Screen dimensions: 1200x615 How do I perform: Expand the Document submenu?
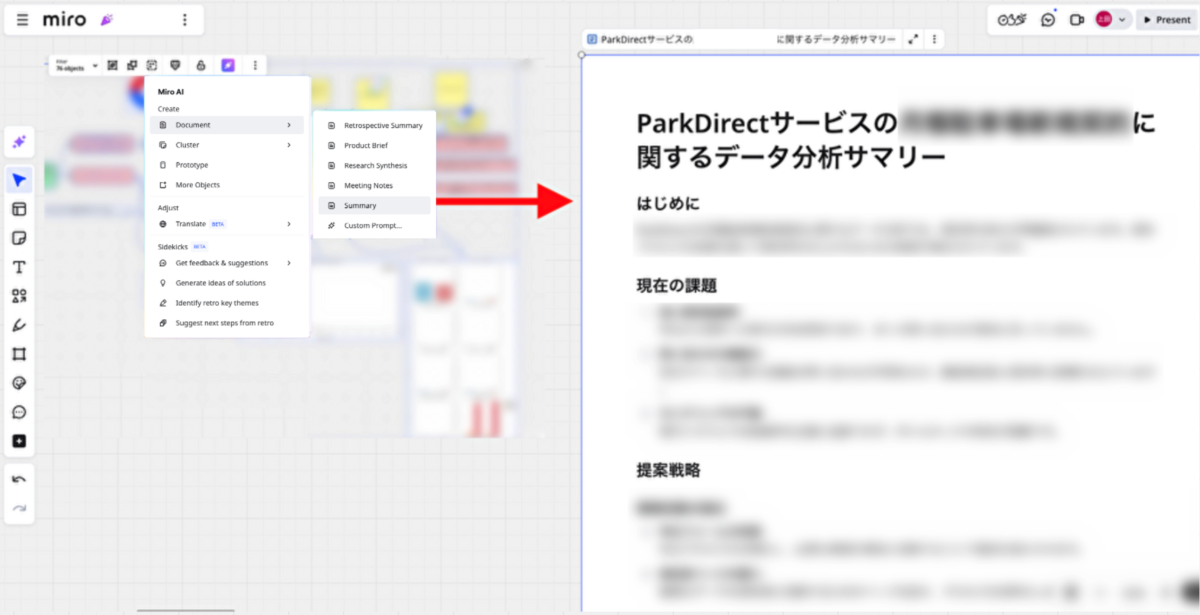[227, 125]
